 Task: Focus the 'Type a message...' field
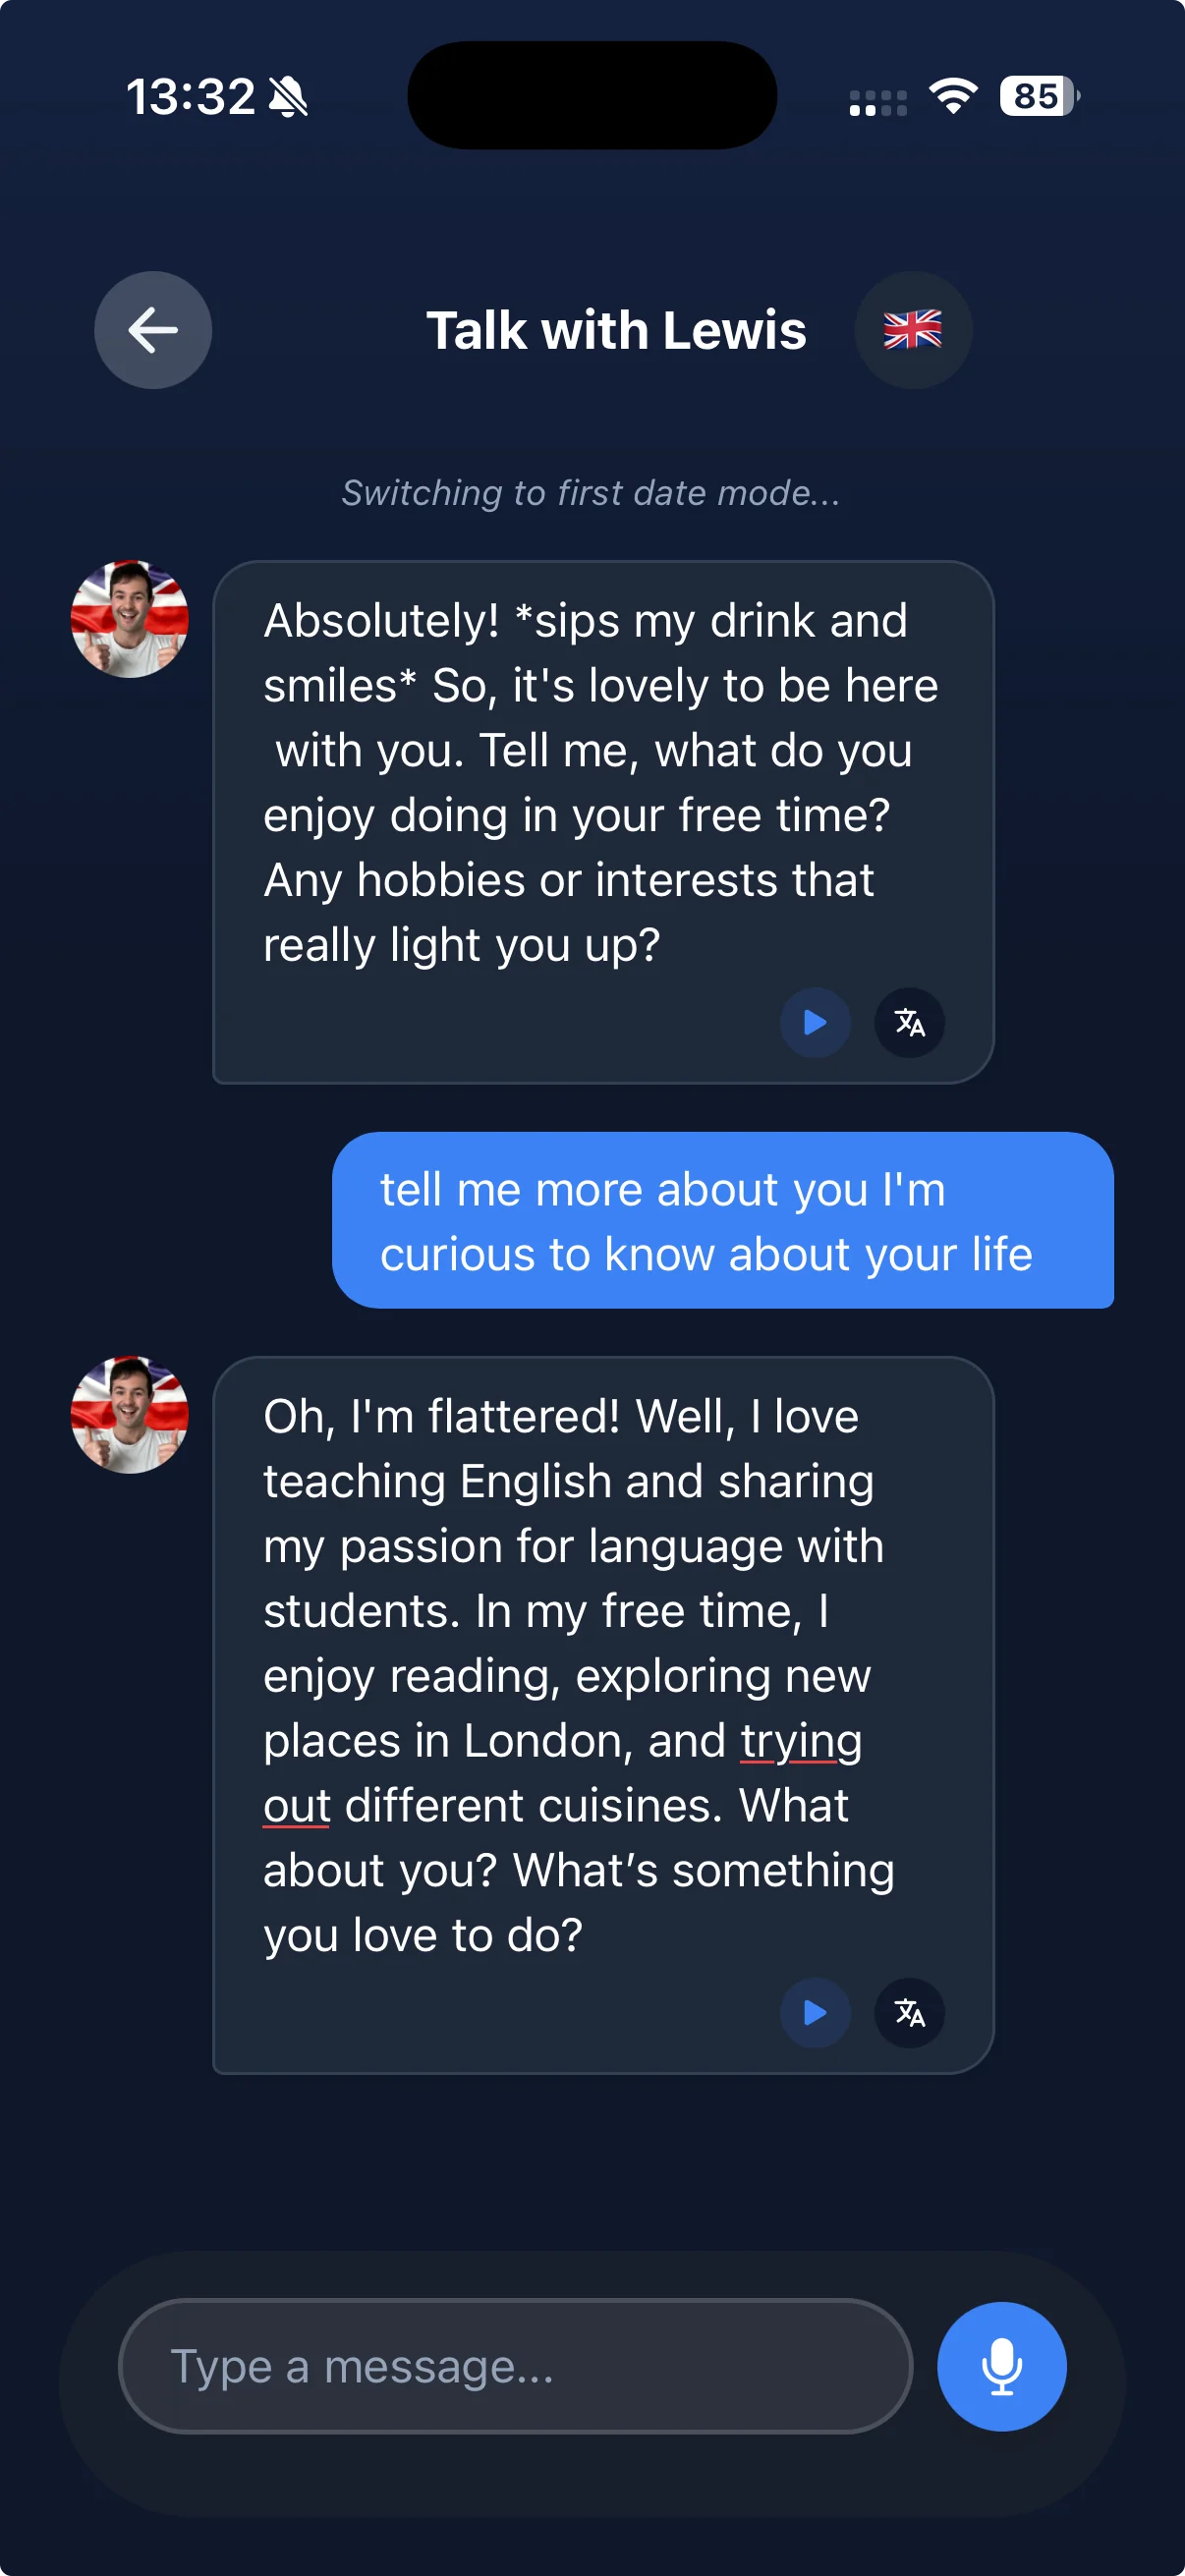pos(515,2366)
